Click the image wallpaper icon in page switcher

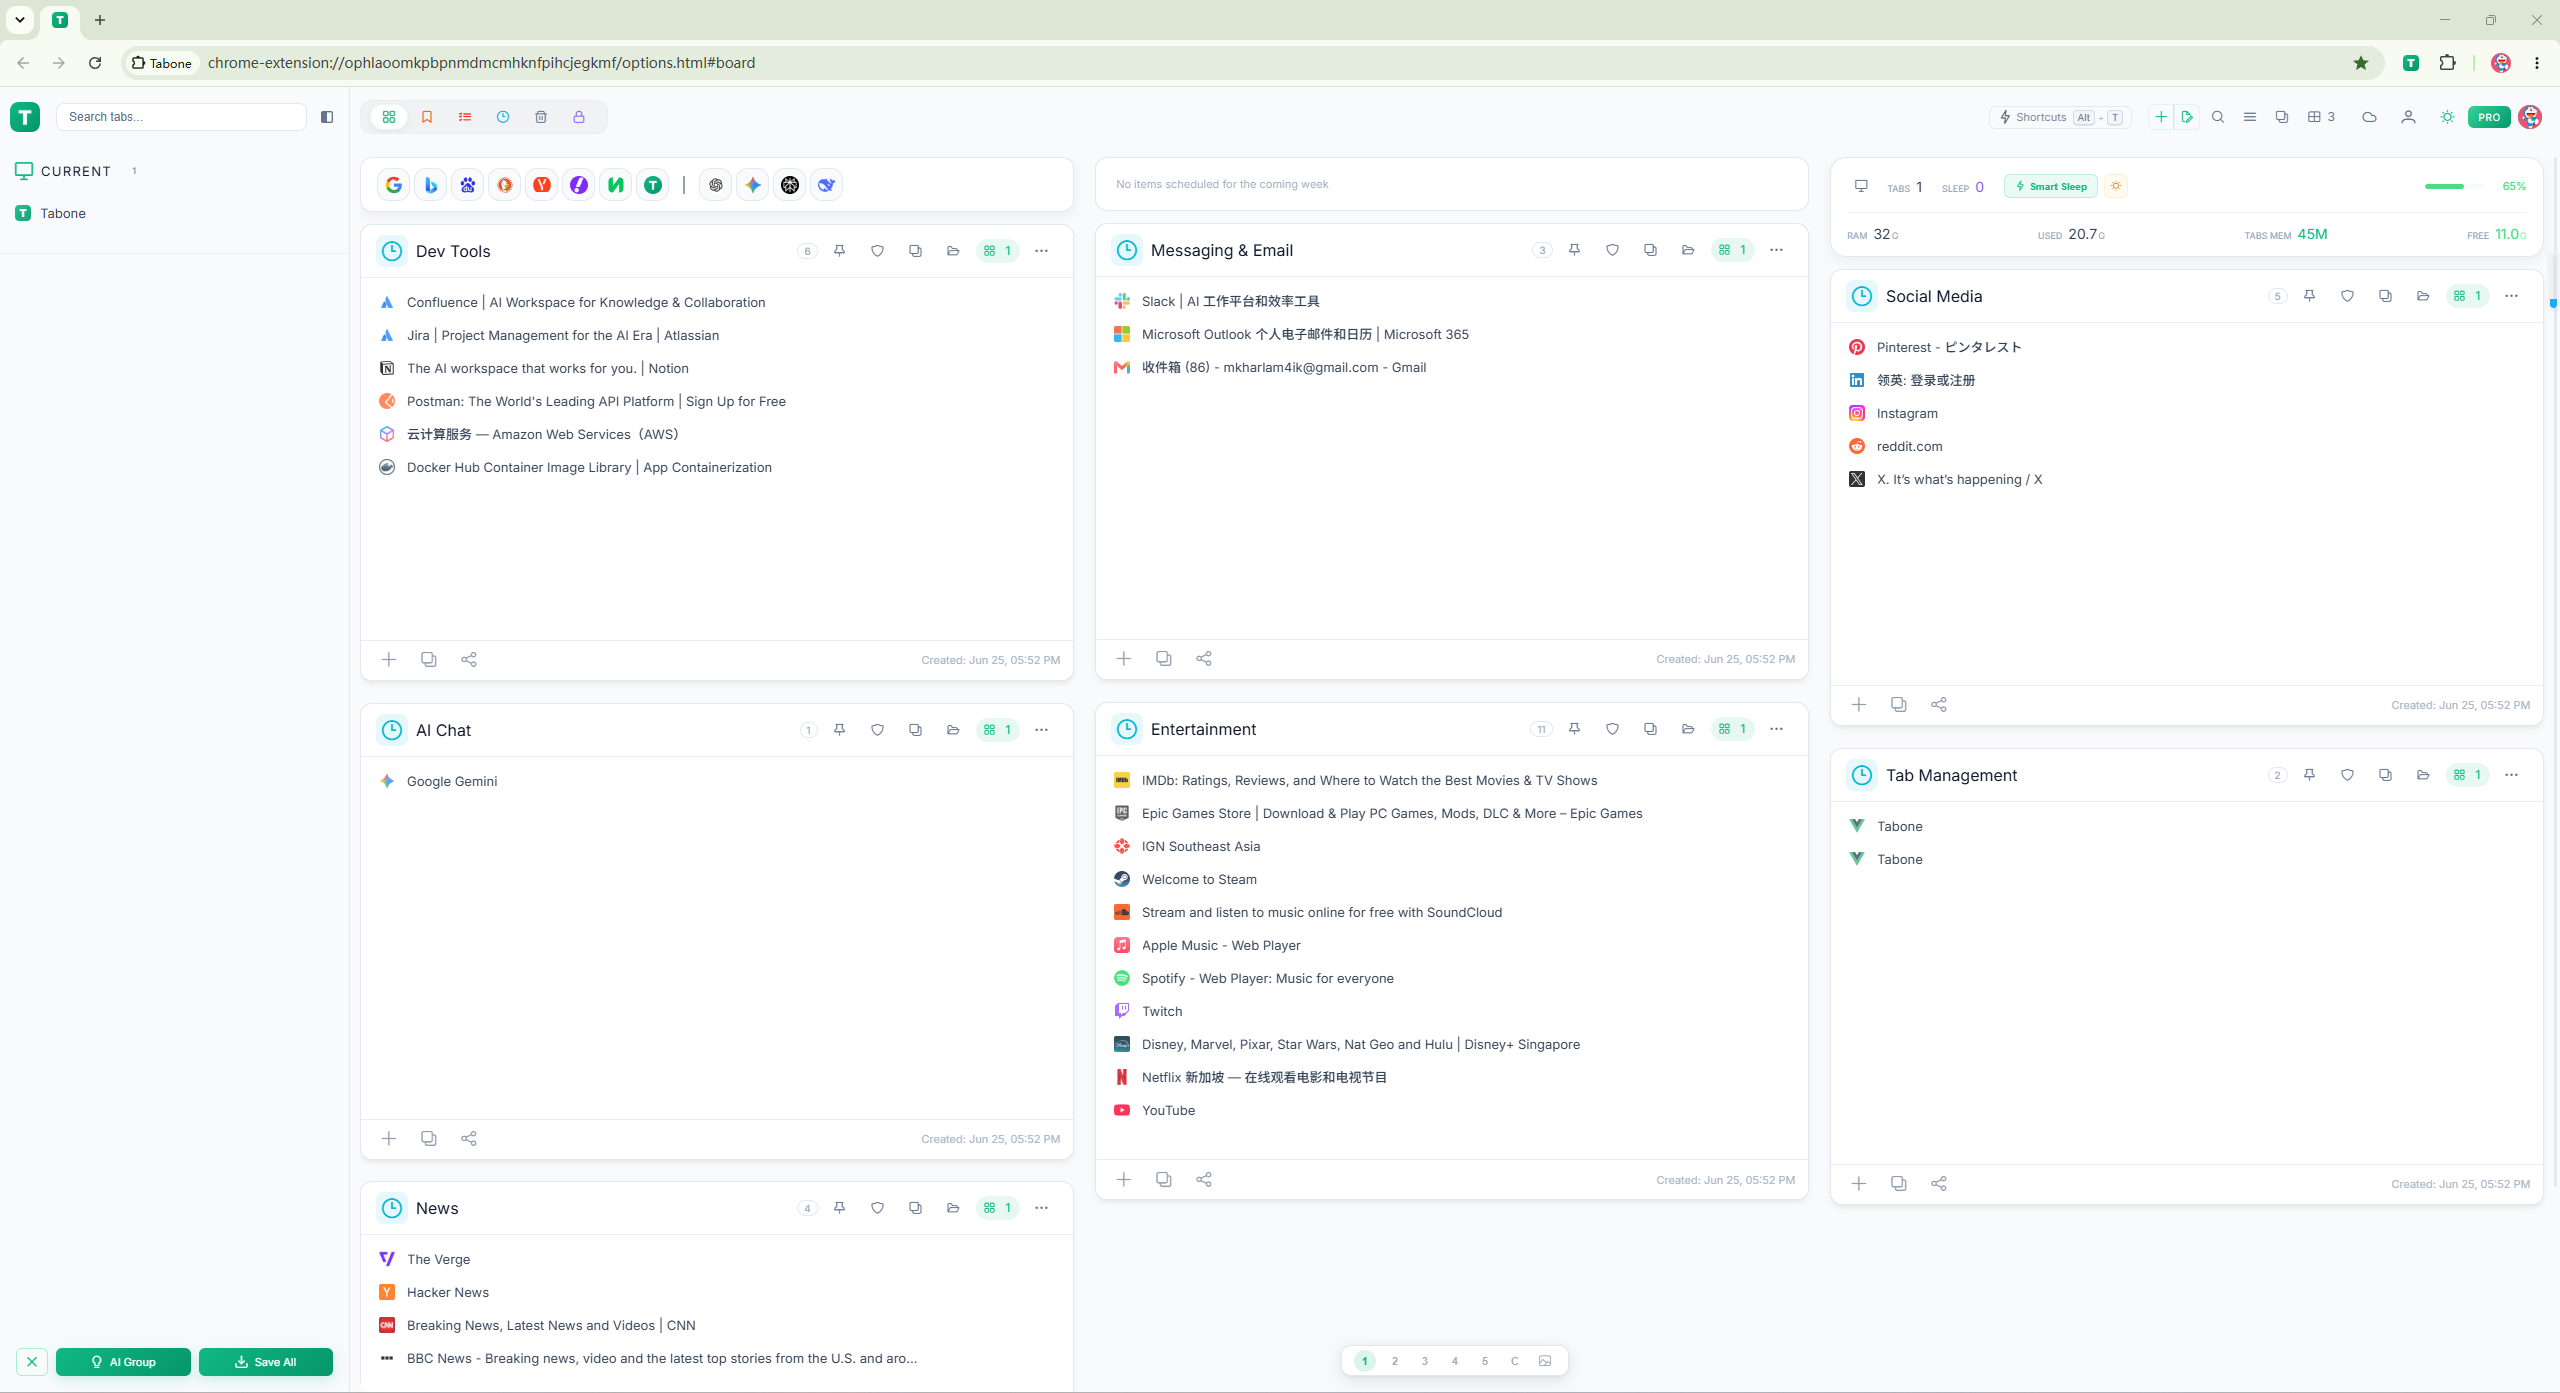[1545, 1361]
